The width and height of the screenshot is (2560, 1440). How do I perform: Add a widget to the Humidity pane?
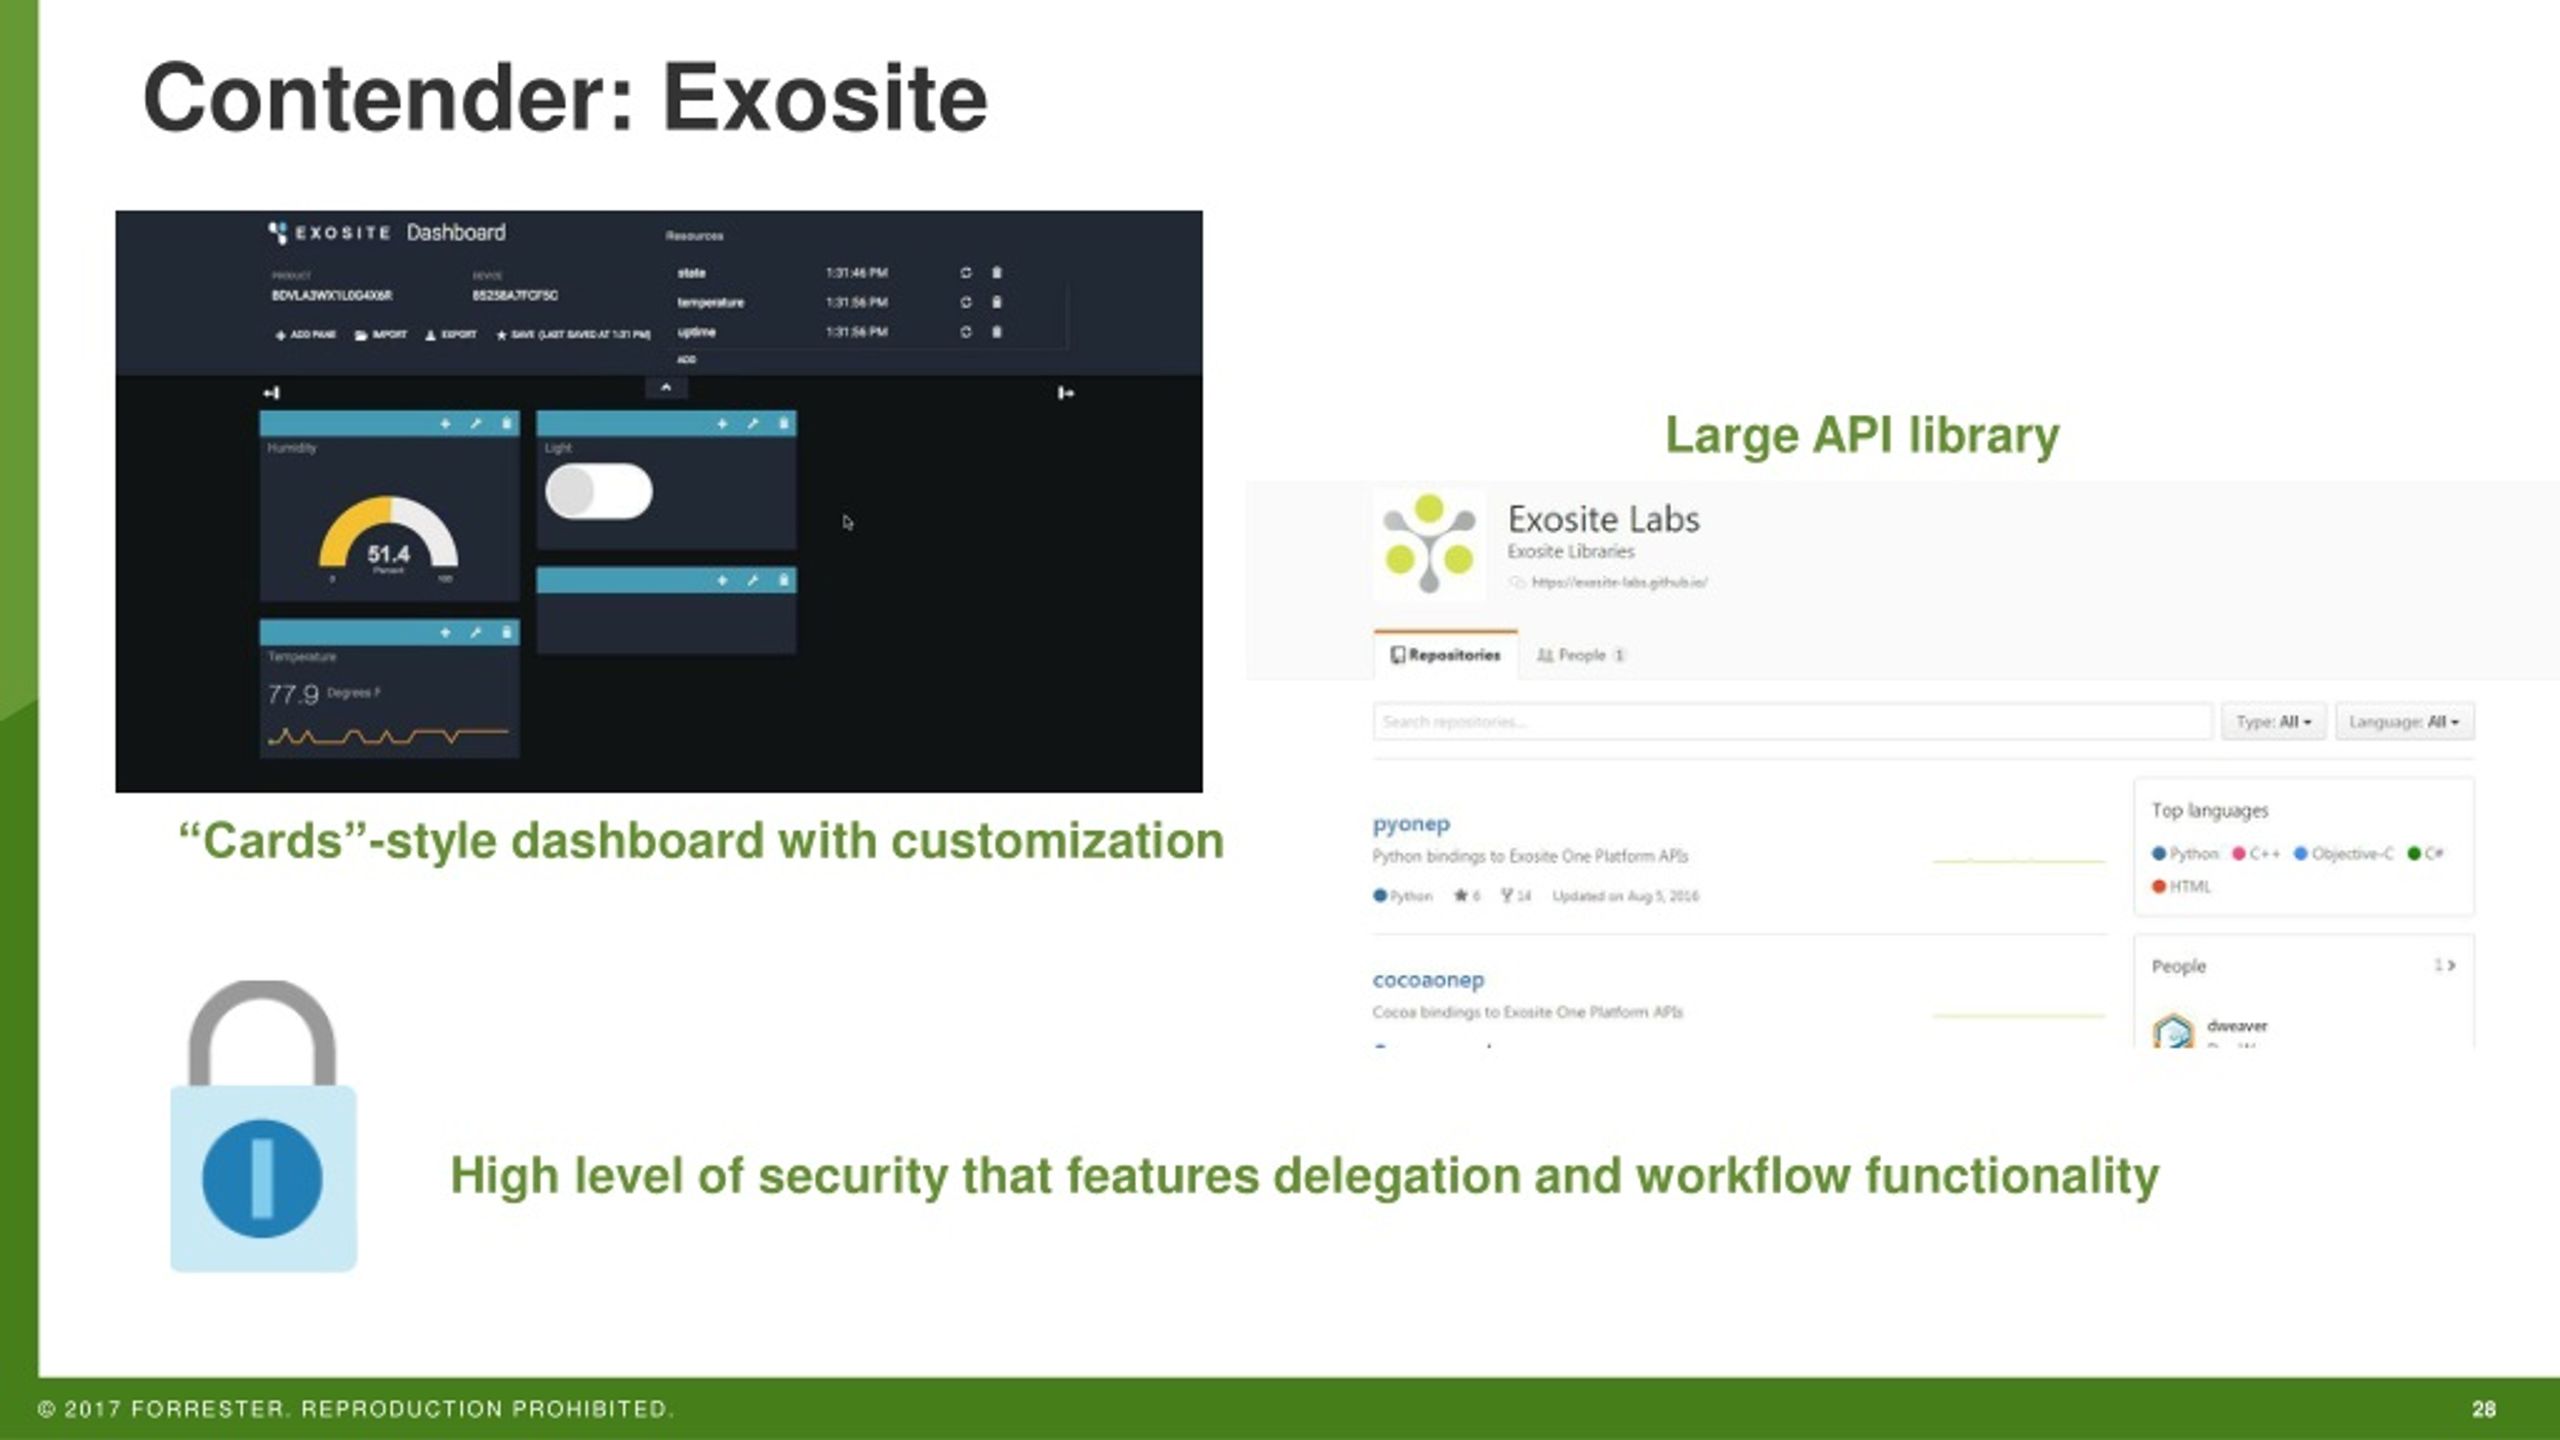[445, 424]
